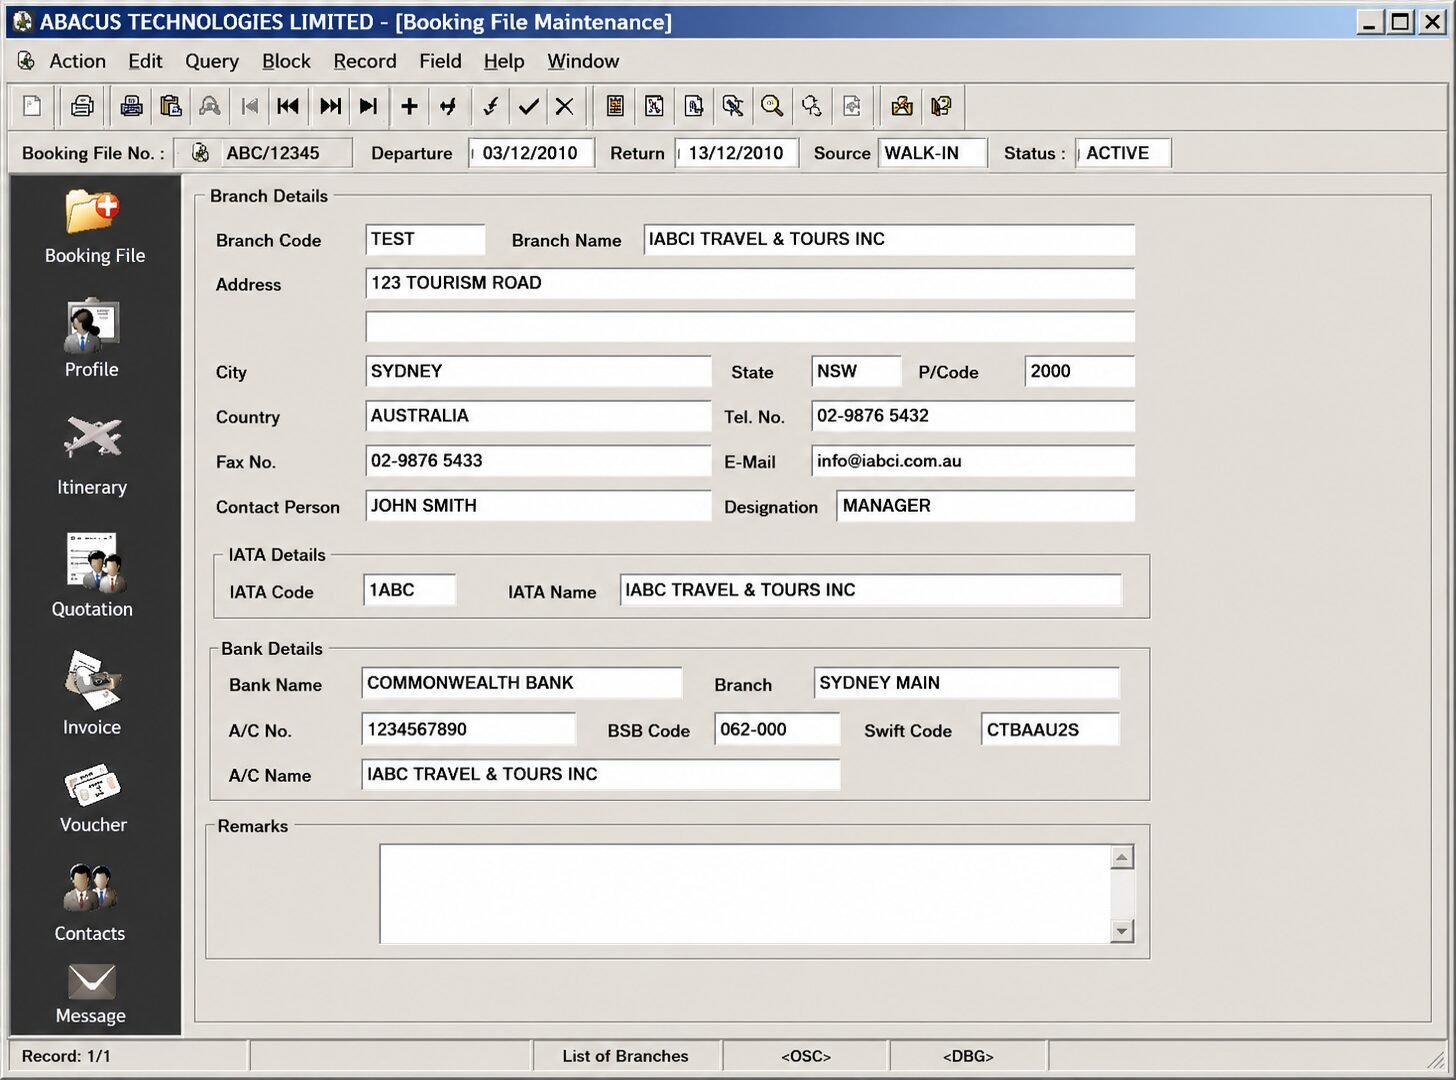This screenshot has height=1080, width=1456.
Task: Click the help question mark toolbar icon
Action: (941, 106)
